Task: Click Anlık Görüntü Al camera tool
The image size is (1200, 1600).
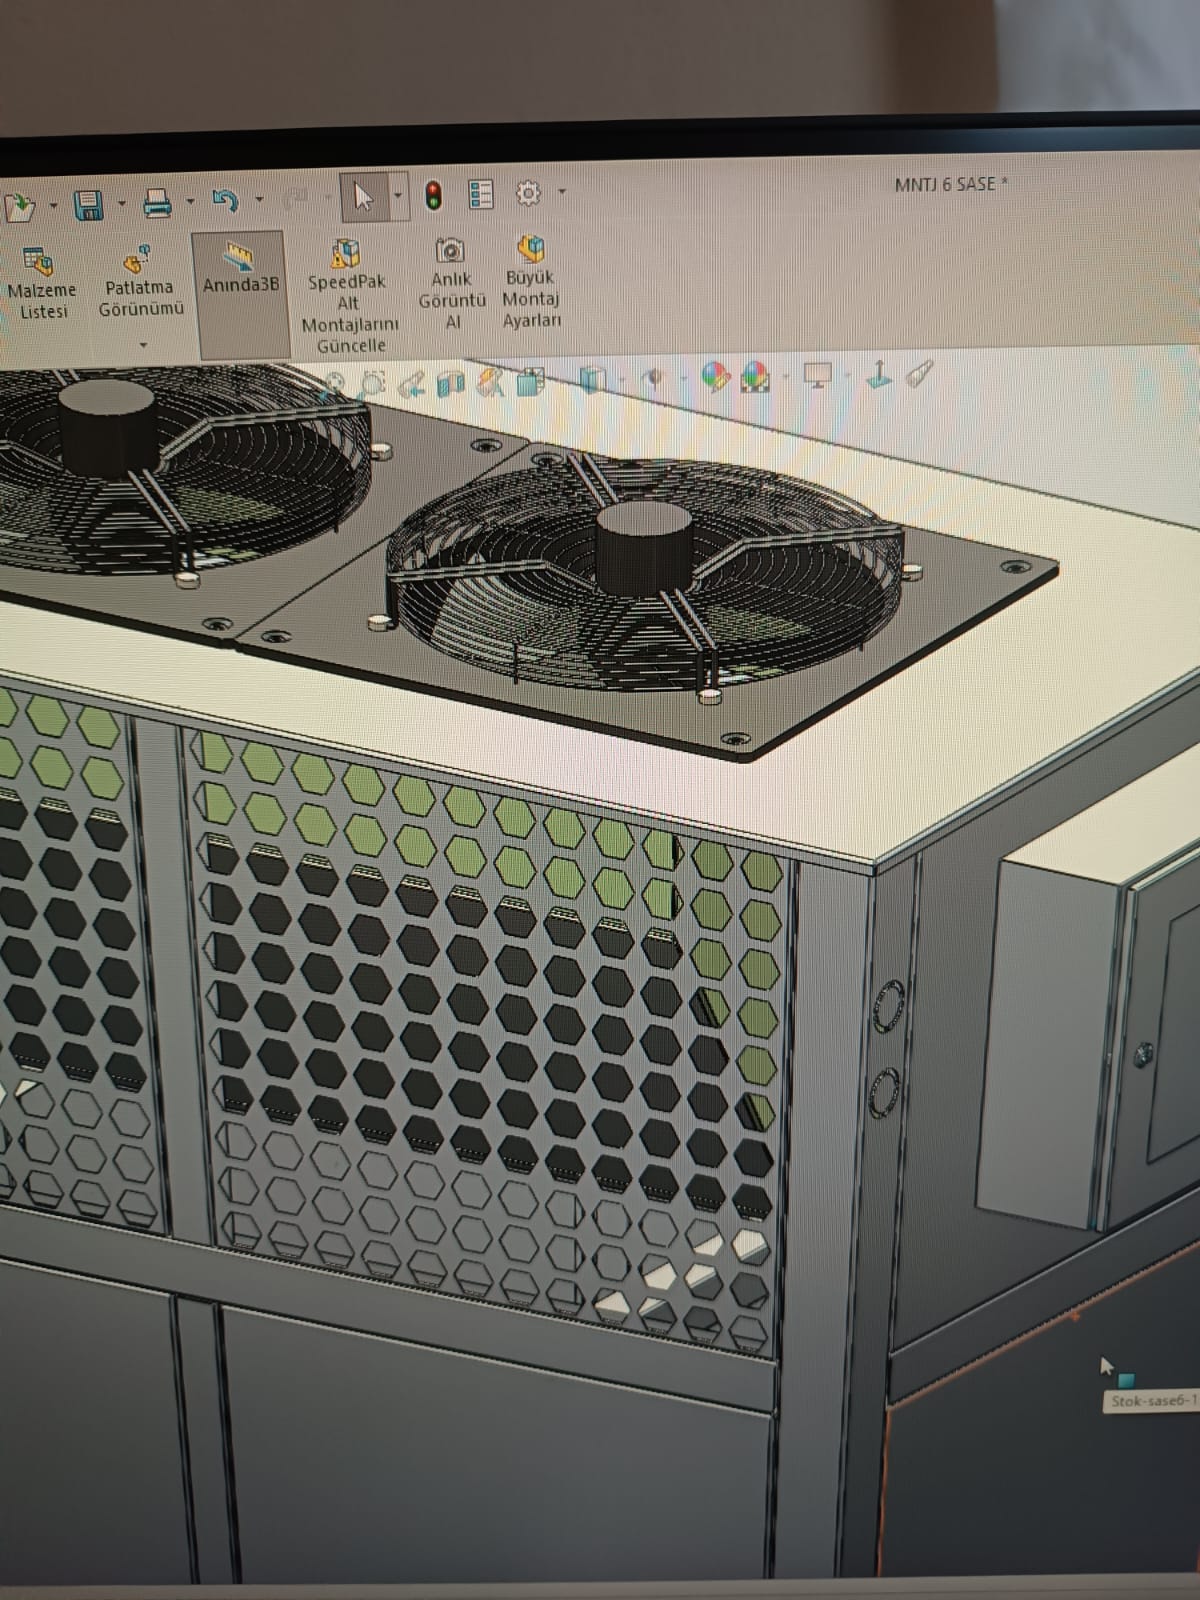Action: click(451, 284)
